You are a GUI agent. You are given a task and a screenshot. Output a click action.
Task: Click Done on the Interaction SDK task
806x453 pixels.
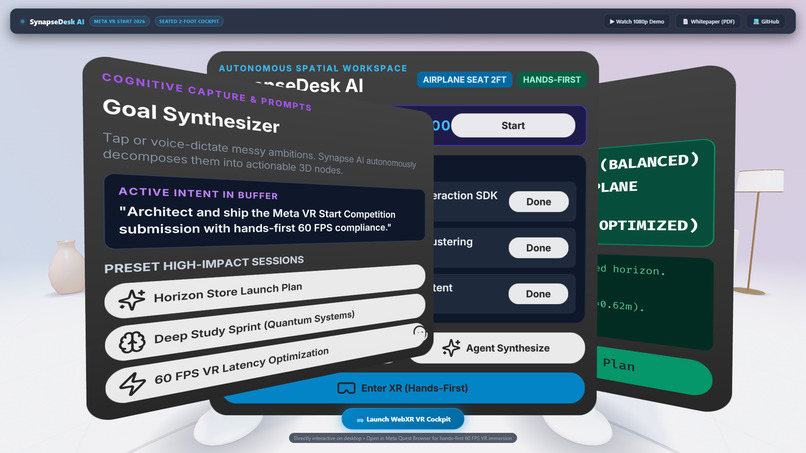(x=539, y=202)
